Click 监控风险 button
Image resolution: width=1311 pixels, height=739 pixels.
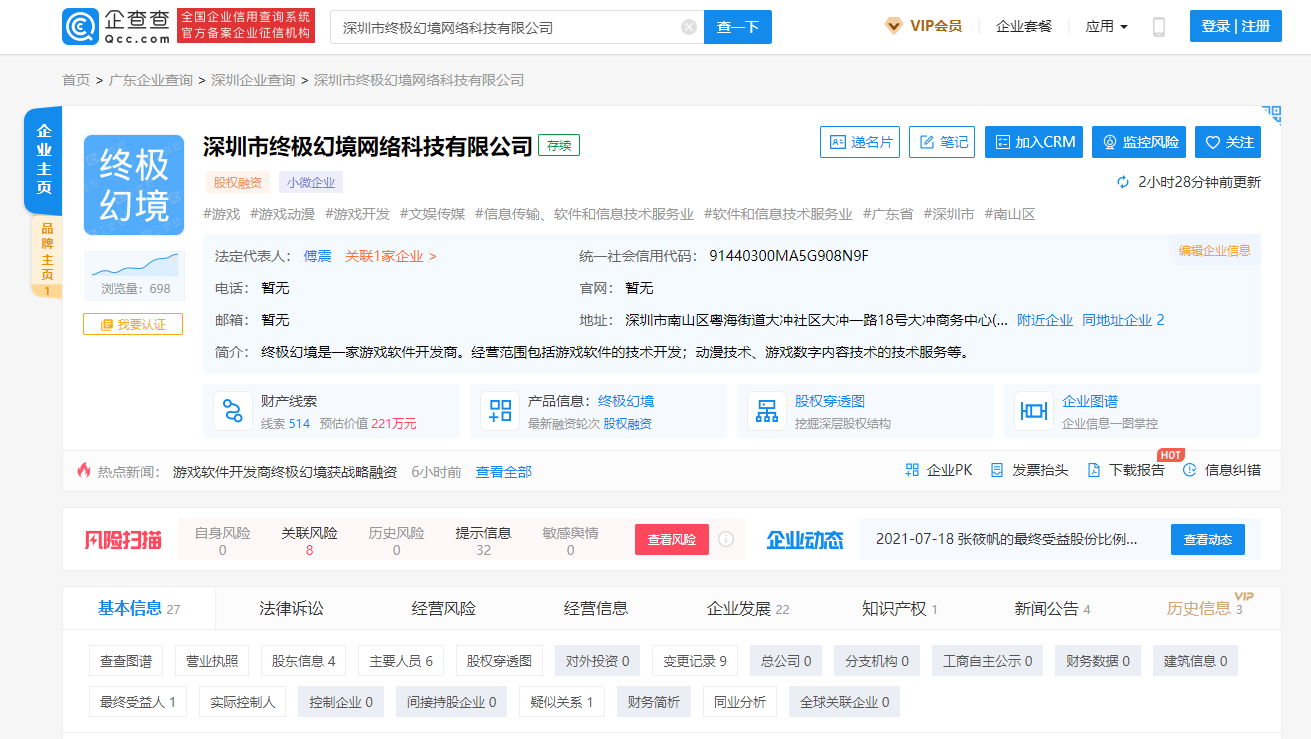[1139, 142]
